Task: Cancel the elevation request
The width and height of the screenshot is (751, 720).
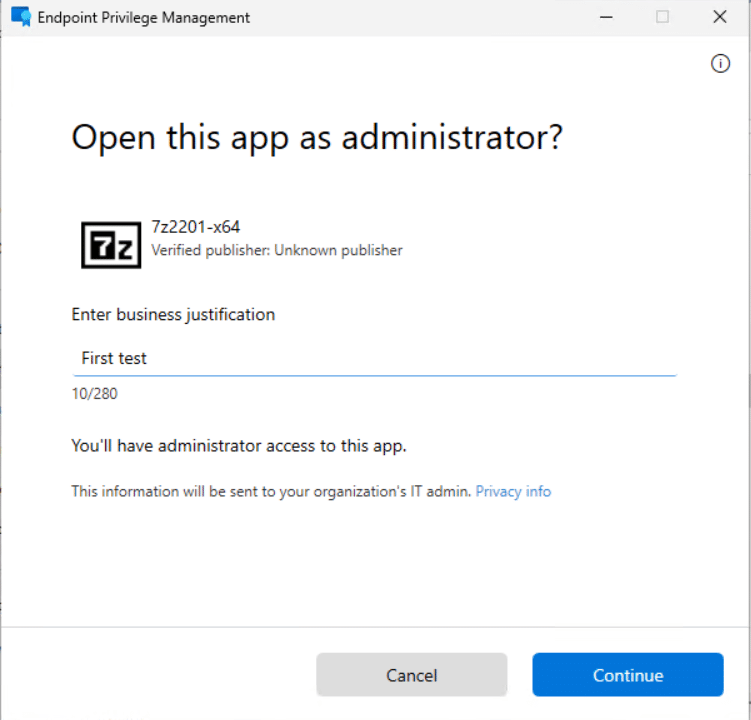Action: (x=411, y=674)
